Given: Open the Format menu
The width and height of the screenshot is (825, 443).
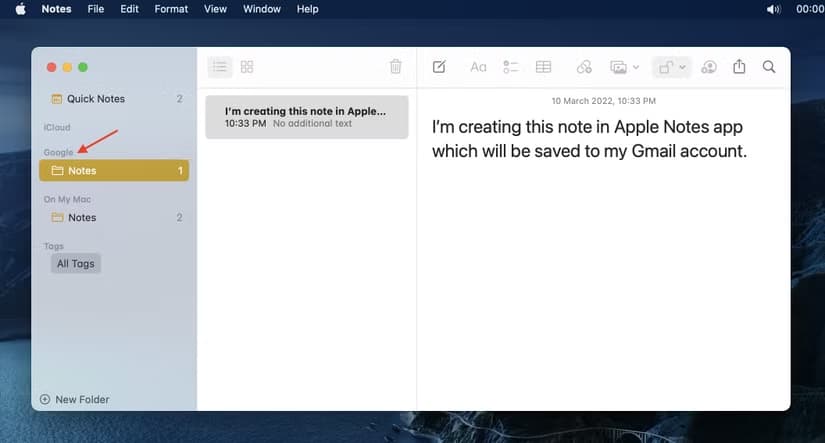Looking at the screenshot, I should [171, 9].
